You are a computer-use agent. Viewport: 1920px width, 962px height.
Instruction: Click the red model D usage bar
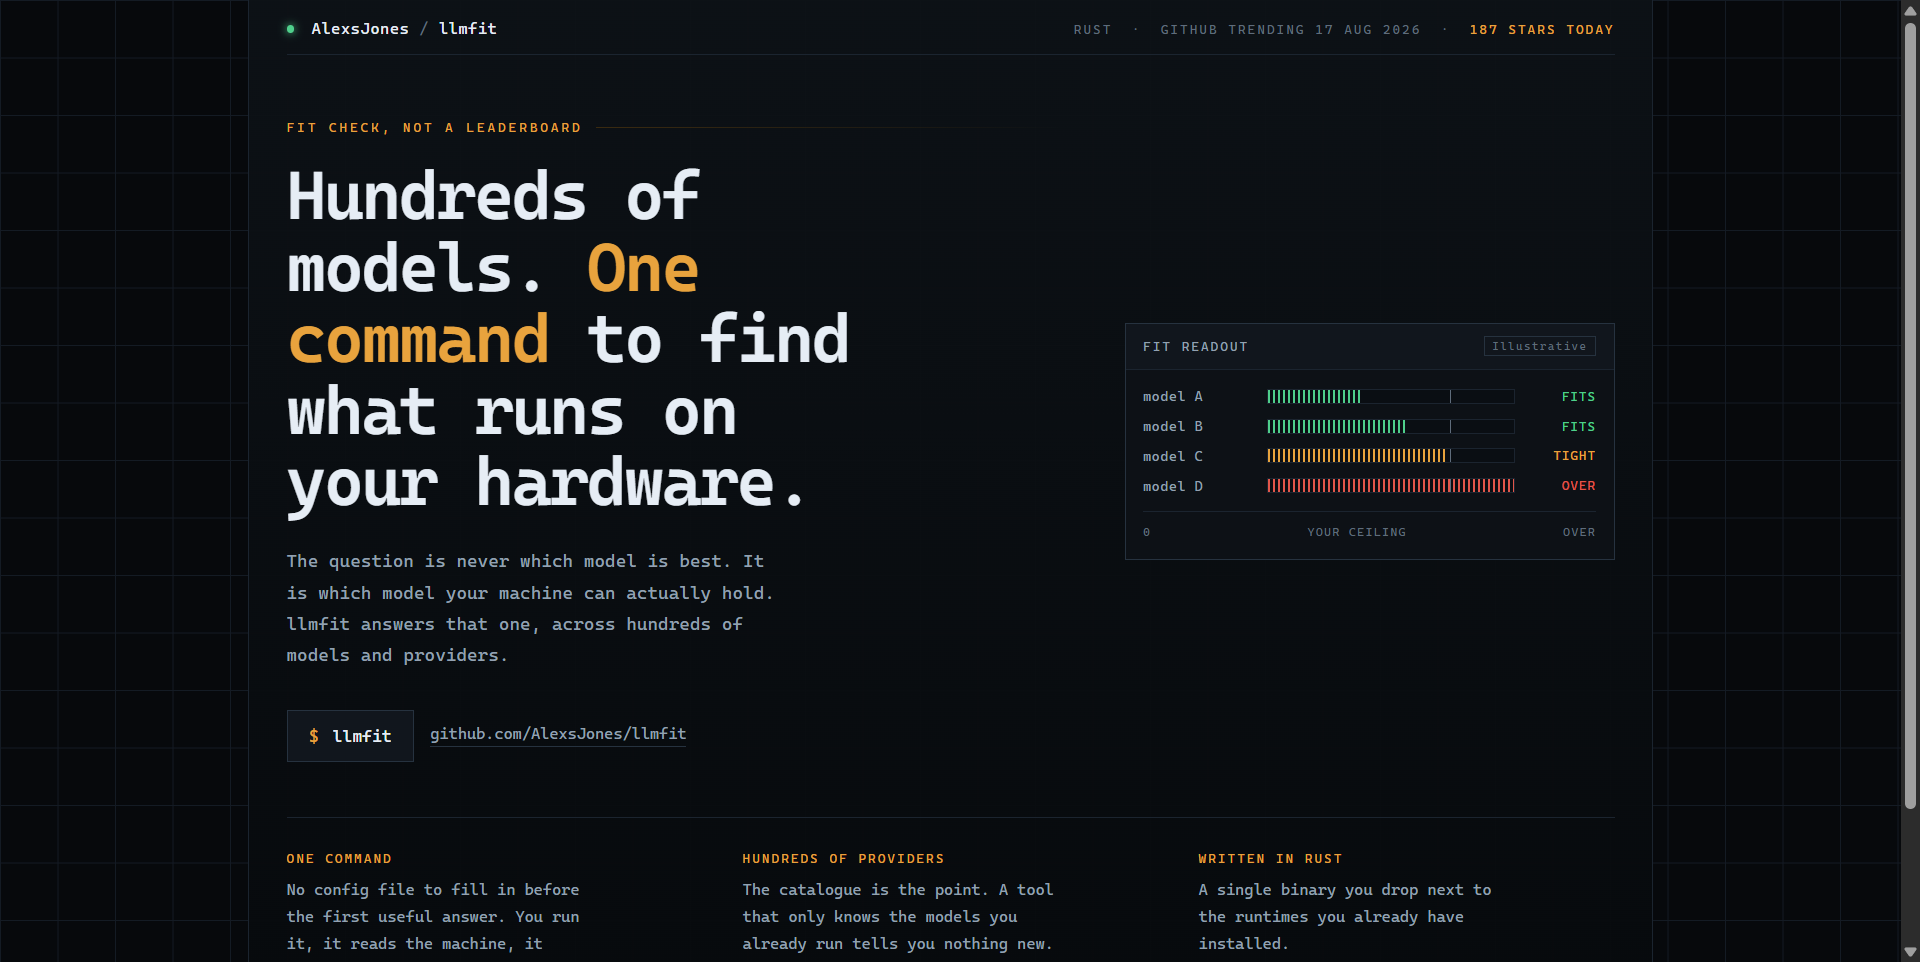(1391, 486)
